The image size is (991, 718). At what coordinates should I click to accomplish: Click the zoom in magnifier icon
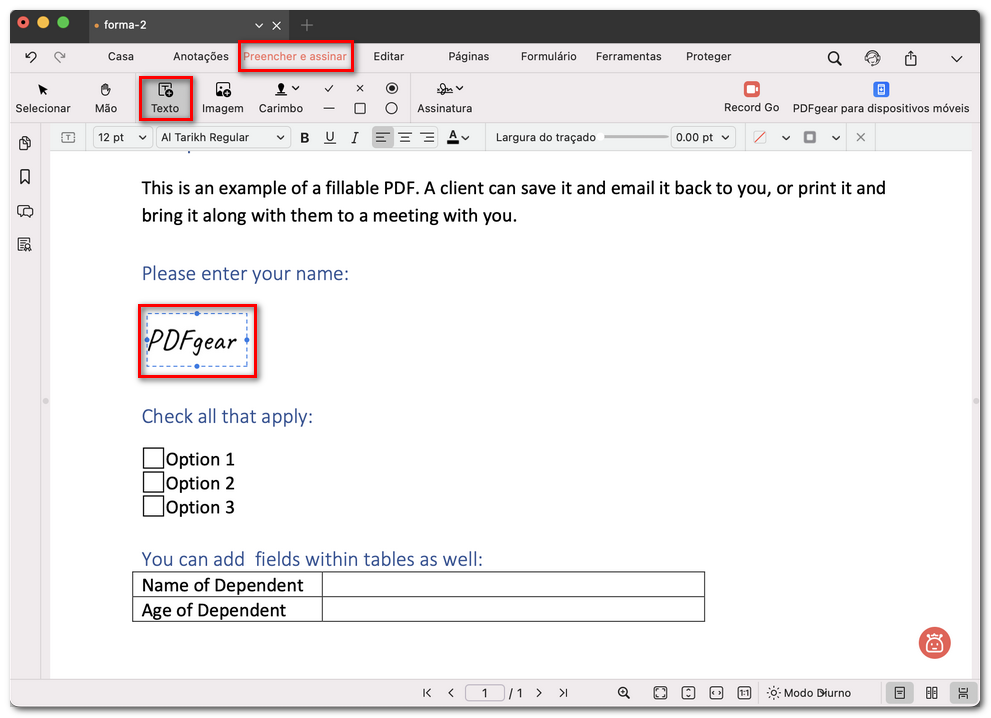point(624,693)
